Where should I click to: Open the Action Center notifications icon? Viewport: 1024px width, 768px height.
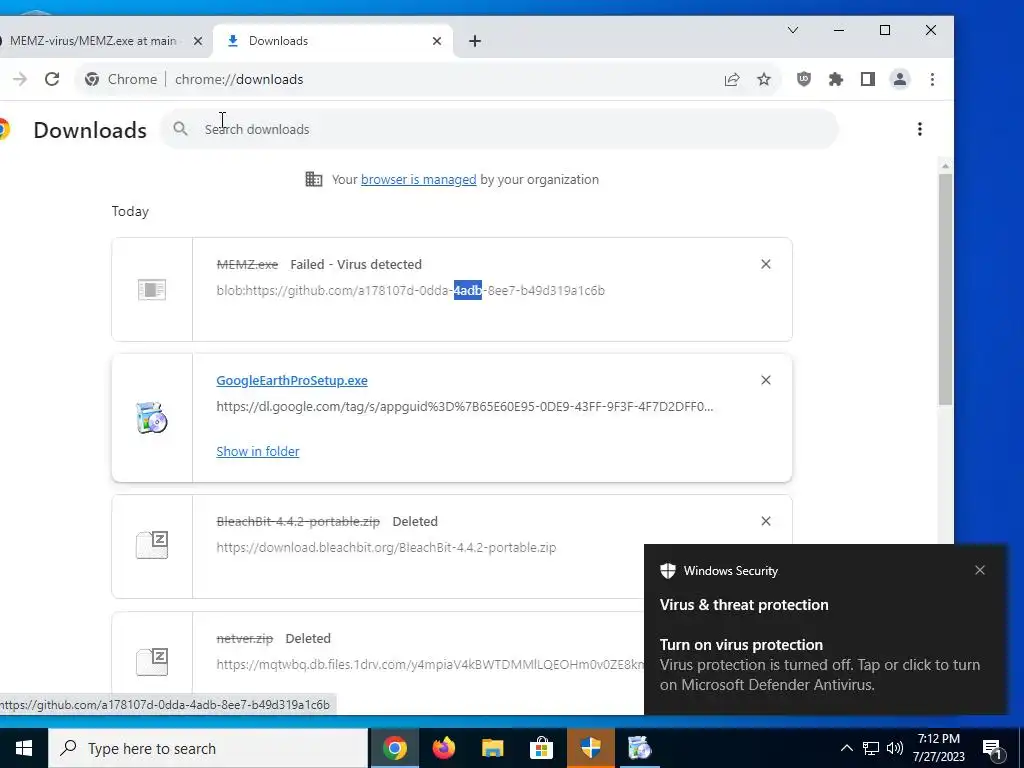(x=992, y=748)
